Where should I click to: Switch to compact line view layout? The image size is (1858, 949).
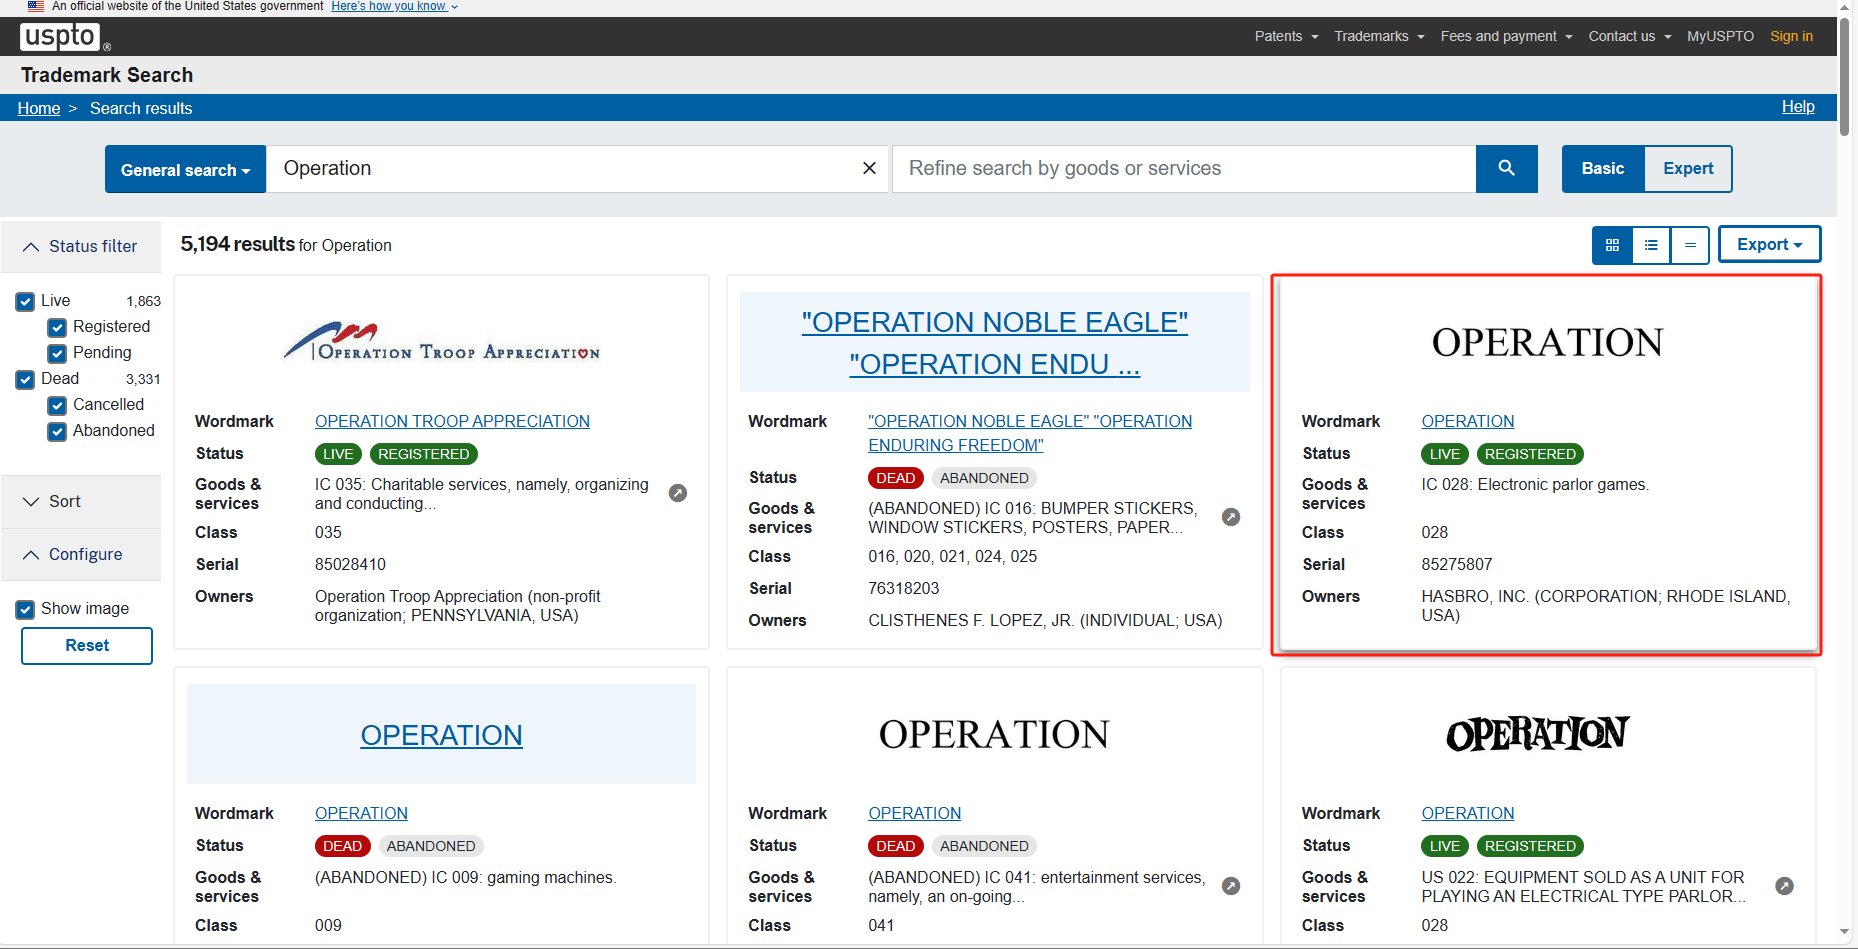click(x=1690, y=245)
